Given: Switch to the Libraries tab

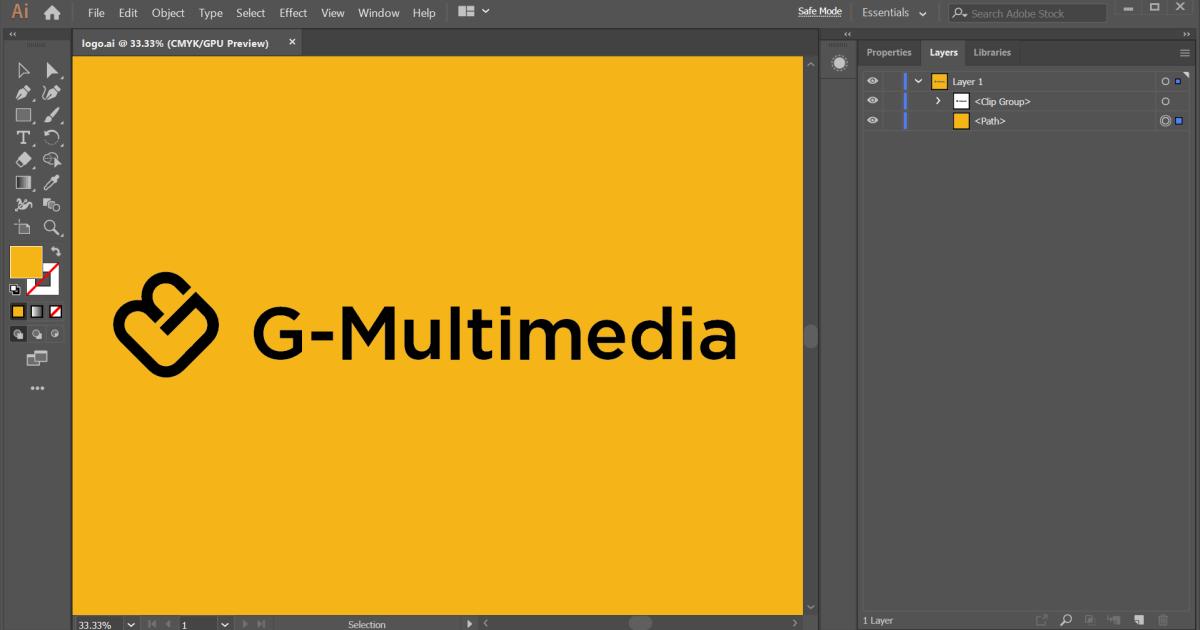Looking at the screenshot, I should click(x=992, y=52).
